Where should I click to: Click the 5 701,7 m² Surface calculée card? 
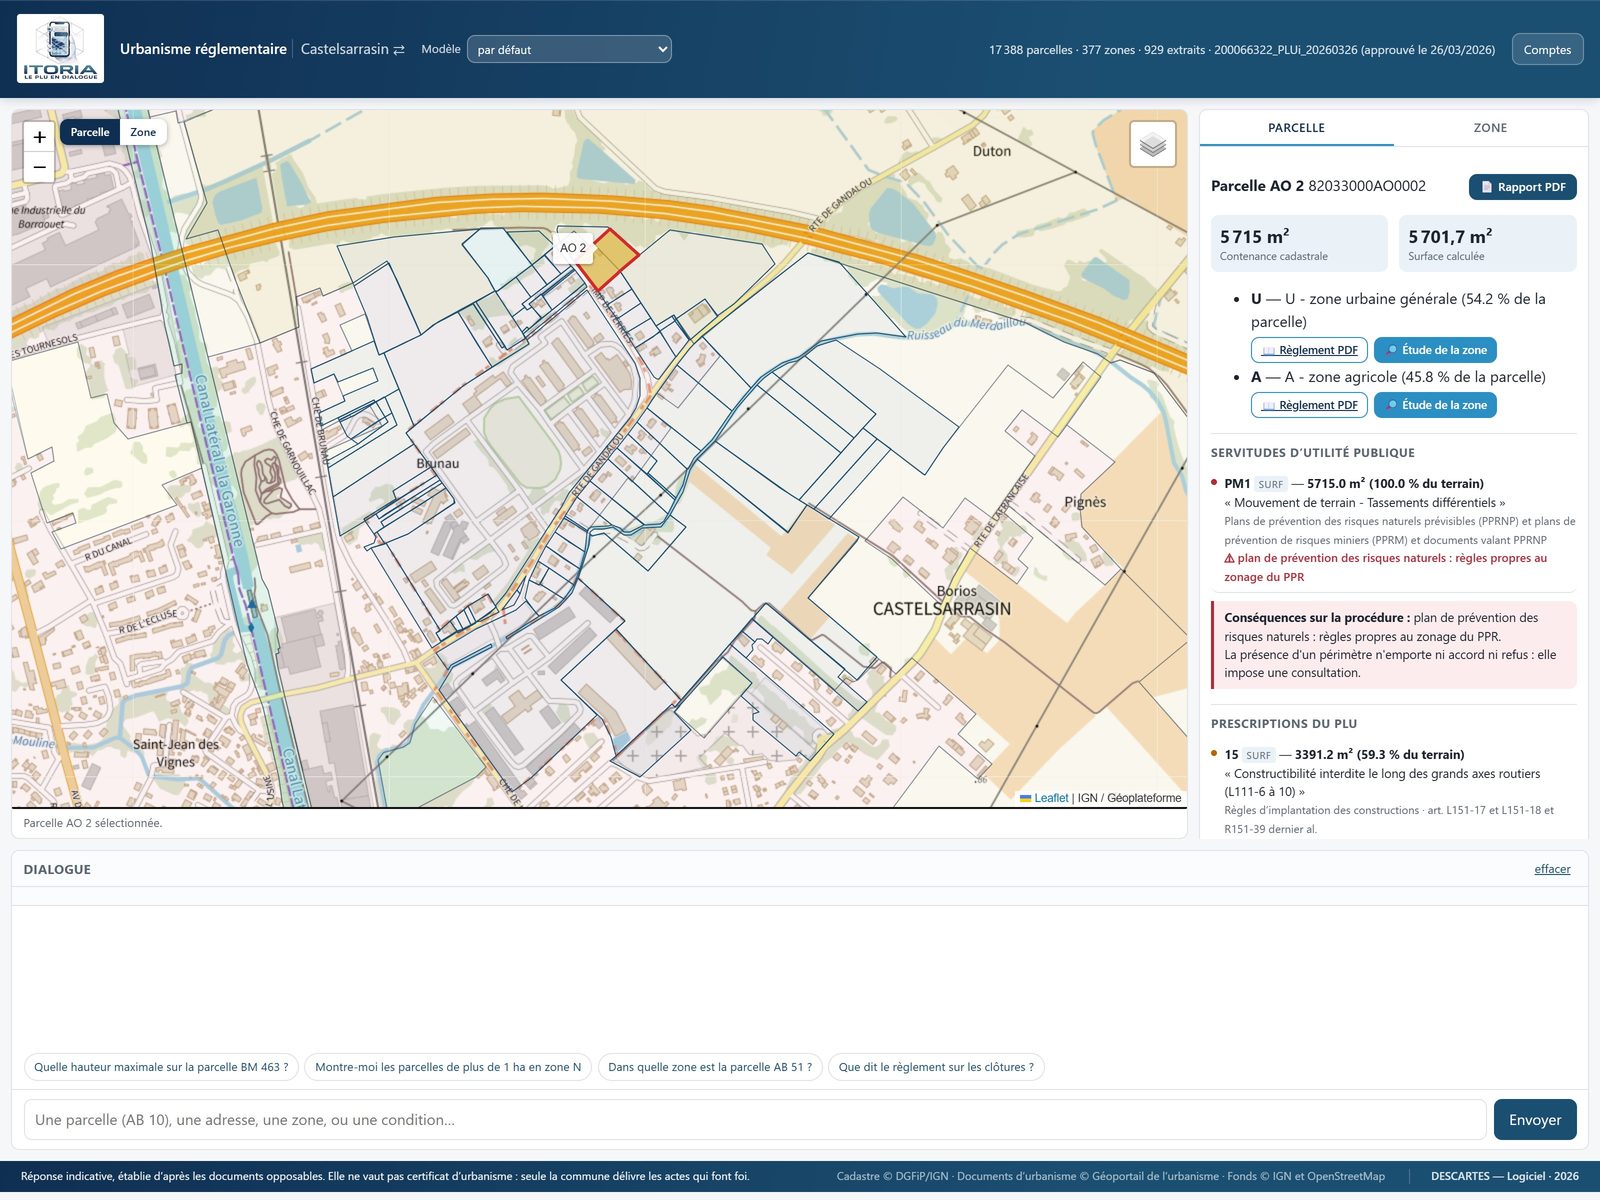pos(1488,243)
